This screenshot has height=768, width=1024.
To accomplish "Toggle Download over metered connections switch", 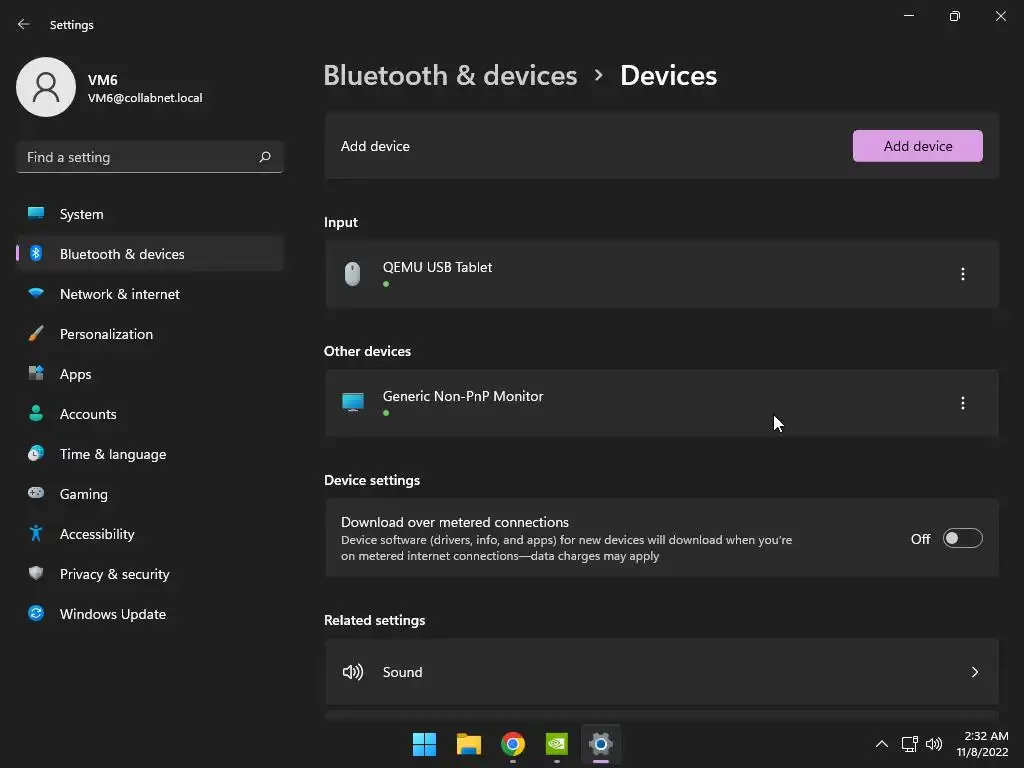I will (962, 539).
